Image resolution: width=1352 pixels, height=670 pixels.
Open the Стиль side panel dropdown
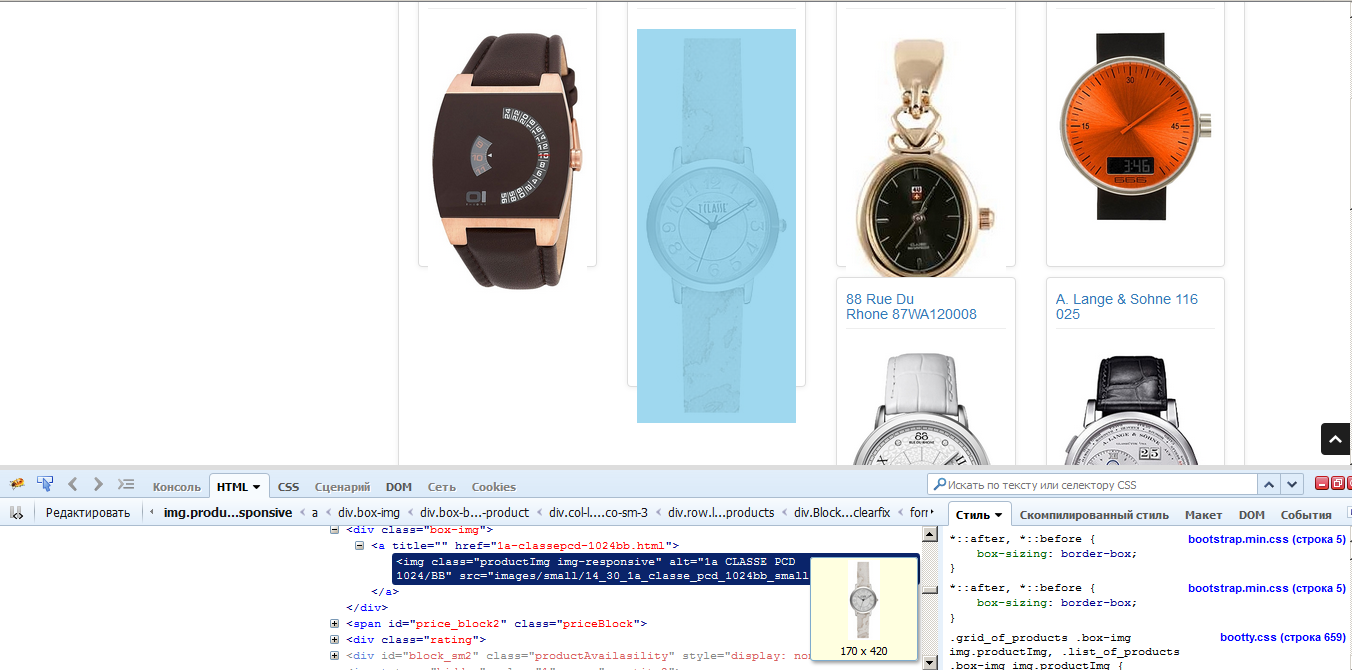point(998,515)
